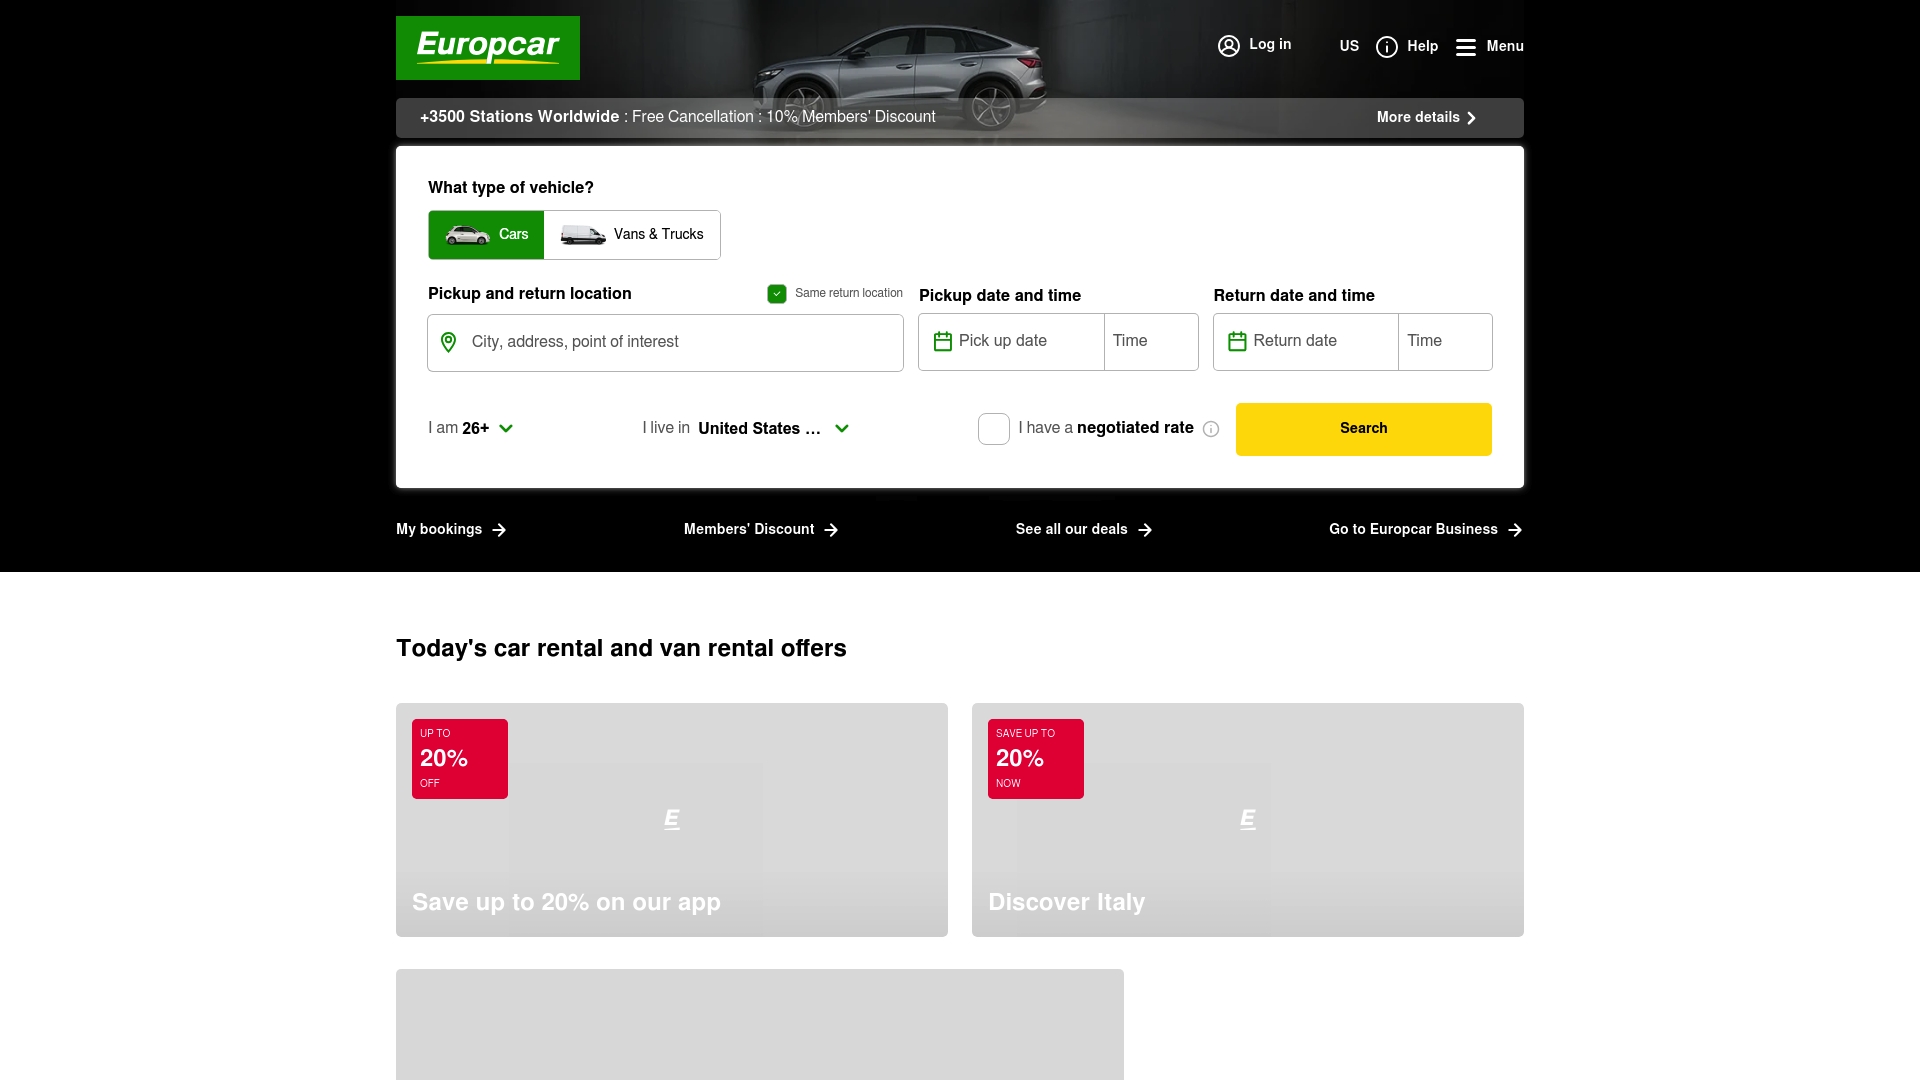1920x1080 pixels.
Task: Enable I have a negotiated rate
Action: click(x=993, y=428)
